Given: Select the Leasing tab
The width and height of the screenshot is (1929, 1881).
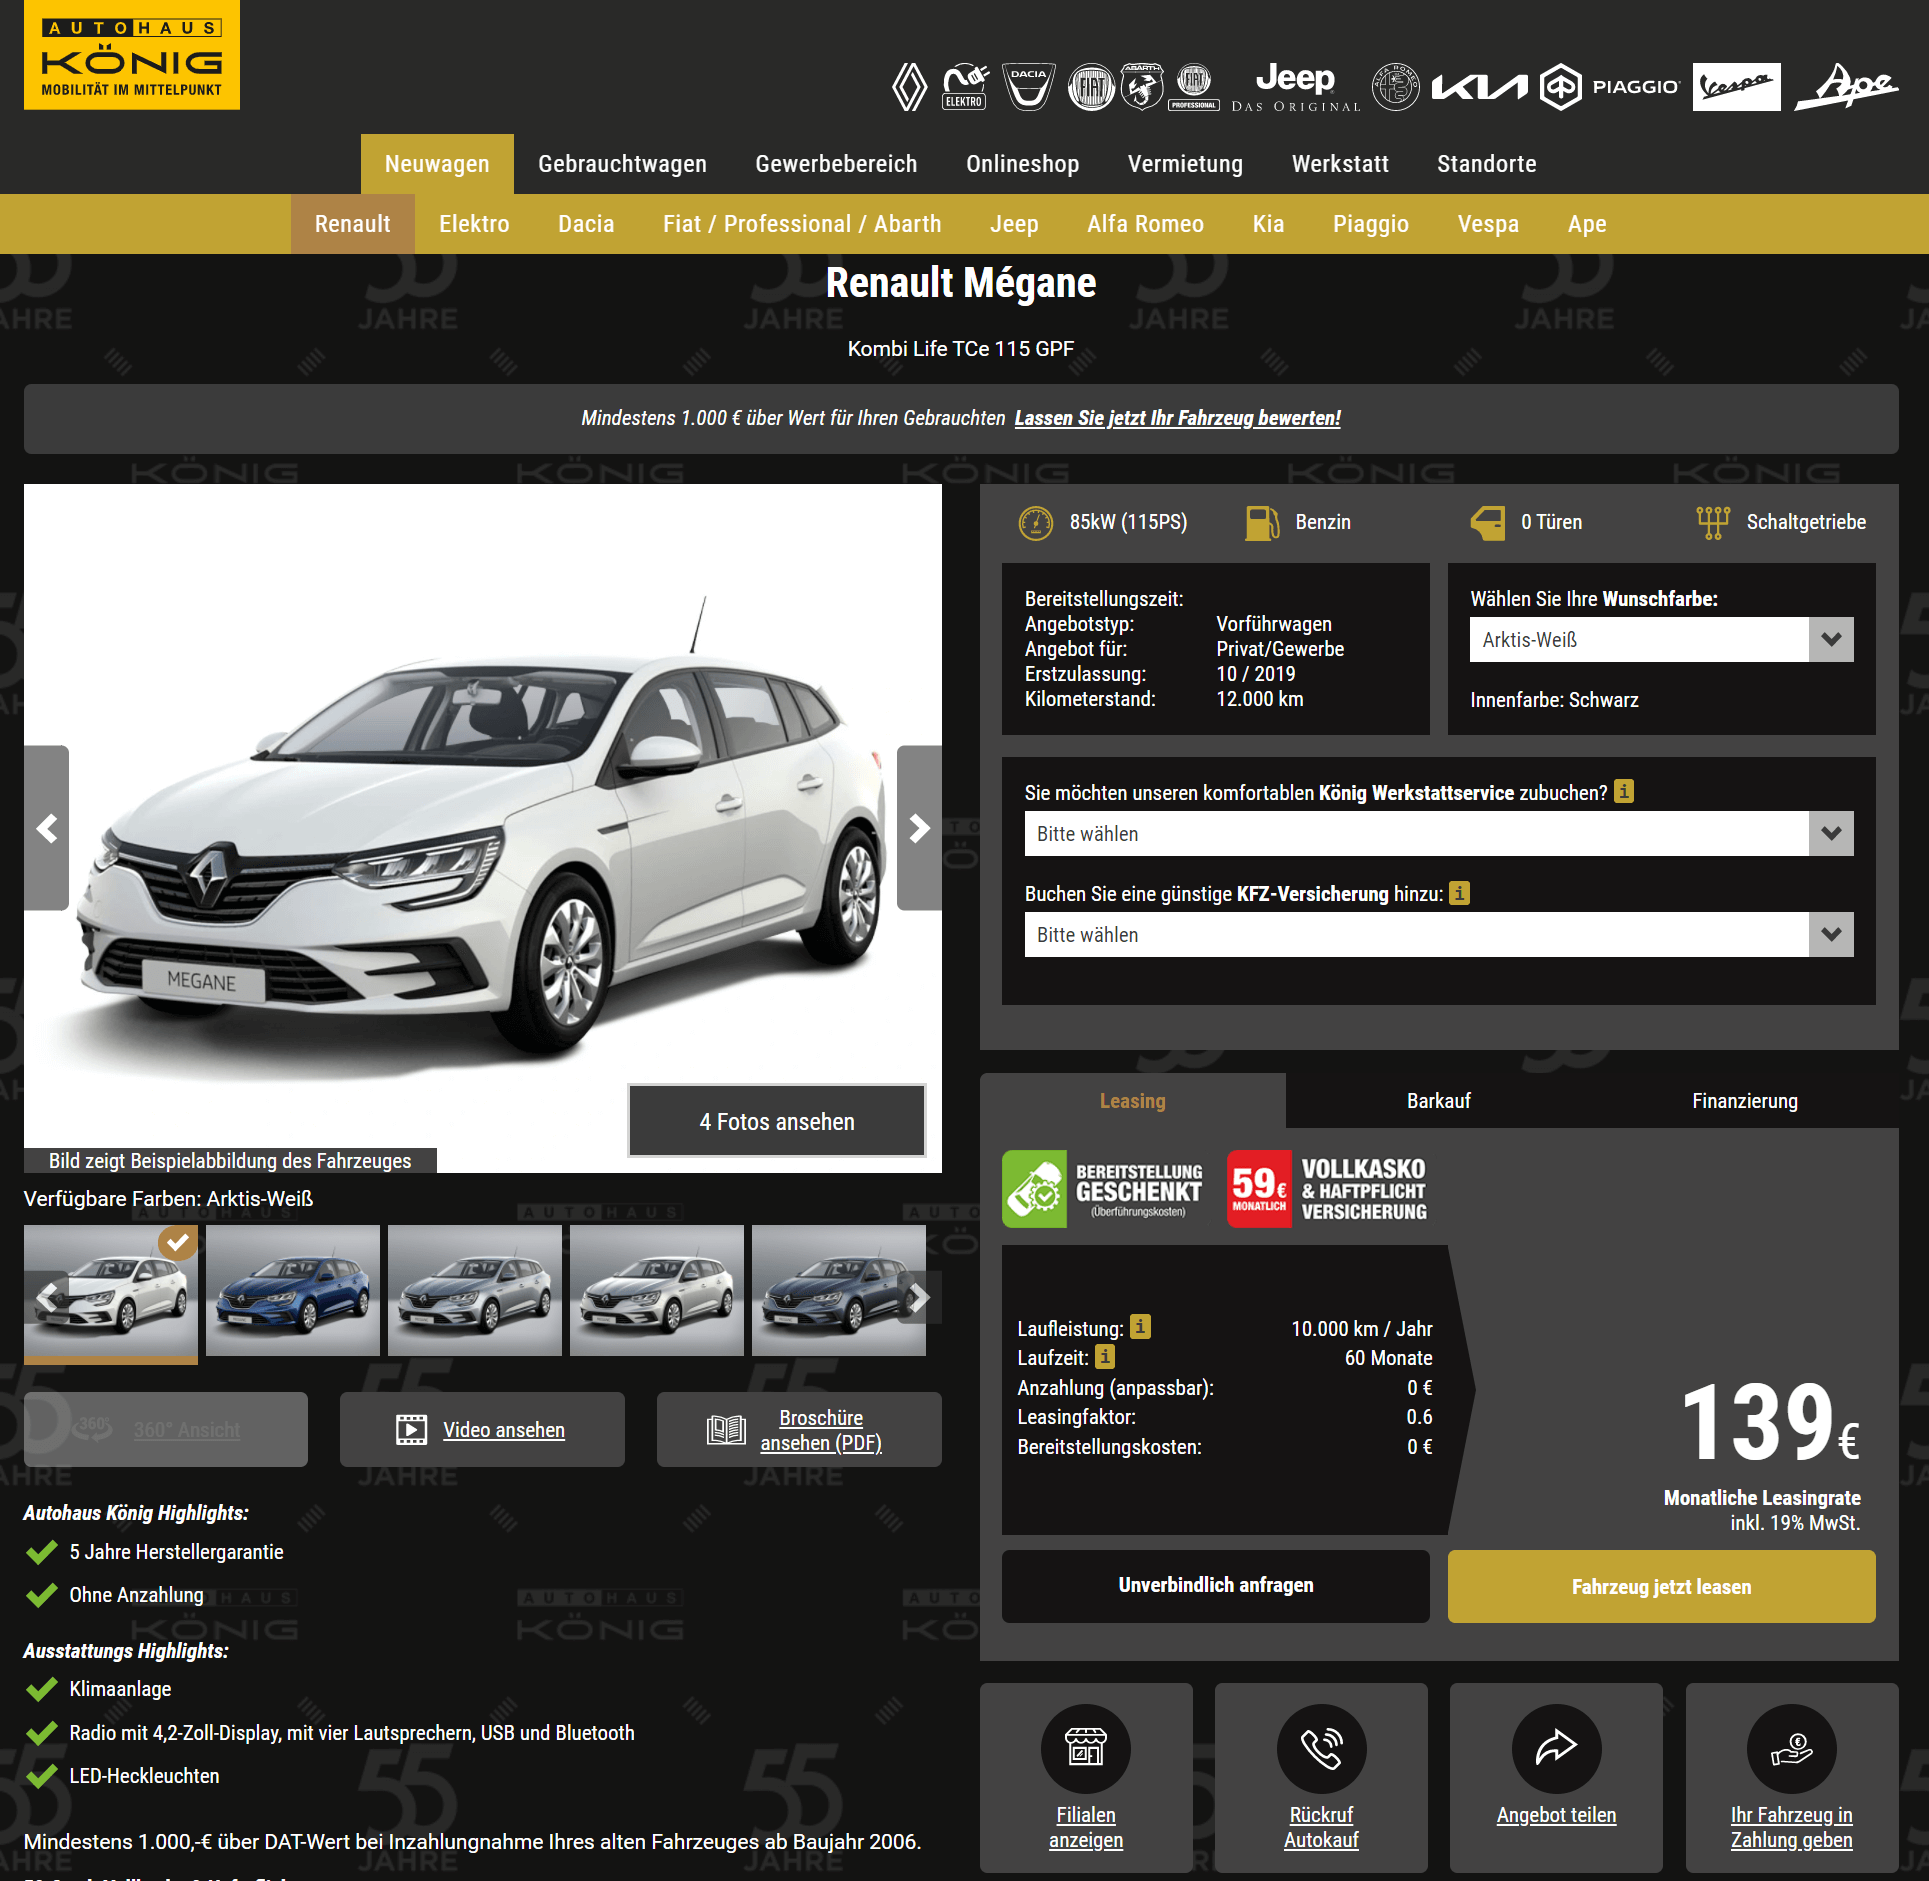Looking at the screenshot, I should [1132, 1101].
